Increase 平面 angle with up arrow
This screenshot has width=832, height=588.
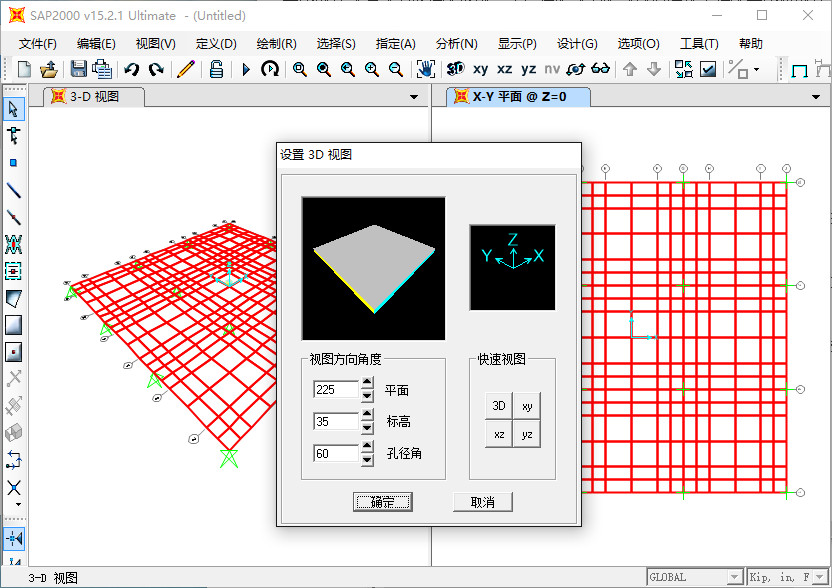(x=367, y=382)
